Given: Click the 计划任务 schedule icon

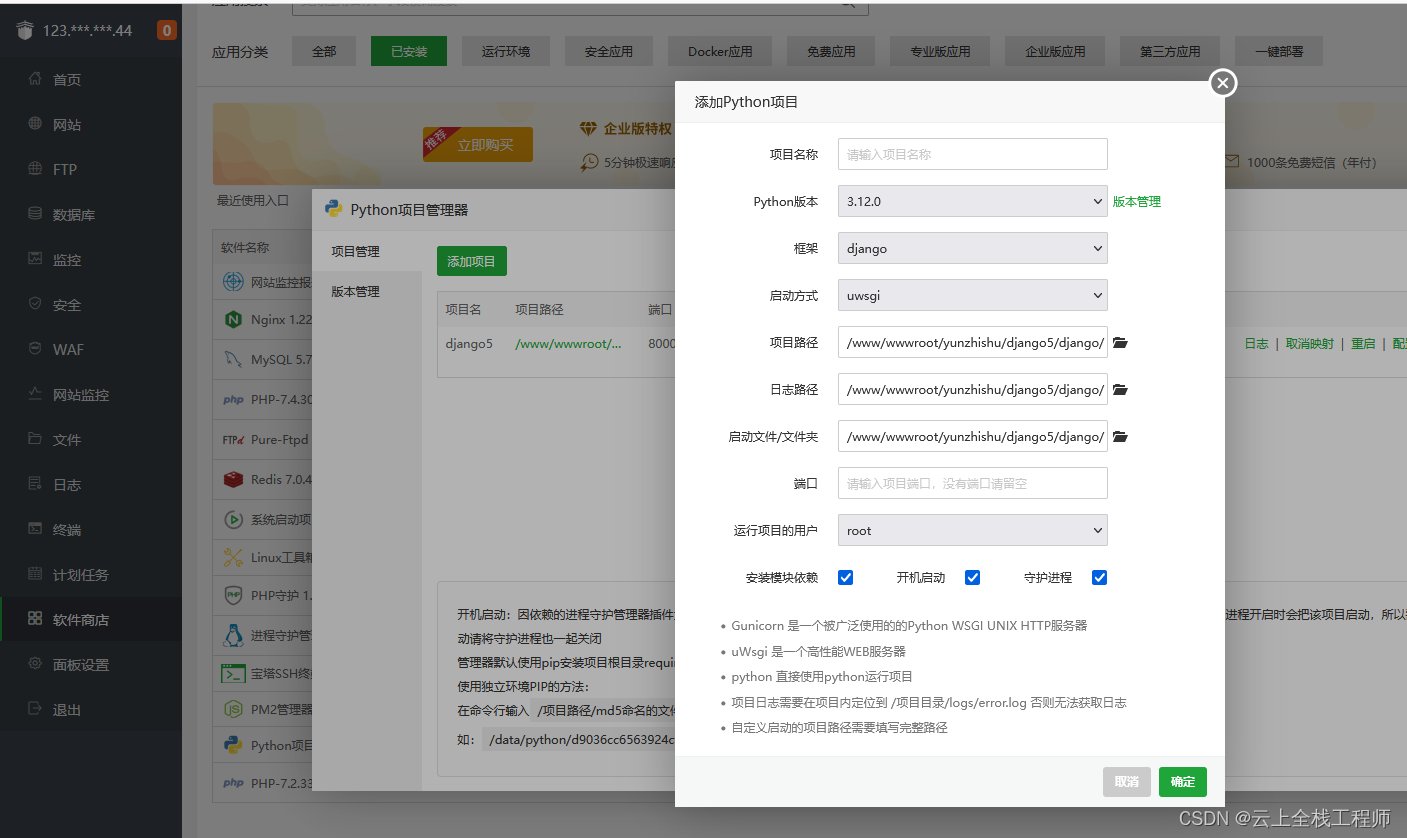Looking at the screenshot, I should [35, 574].
